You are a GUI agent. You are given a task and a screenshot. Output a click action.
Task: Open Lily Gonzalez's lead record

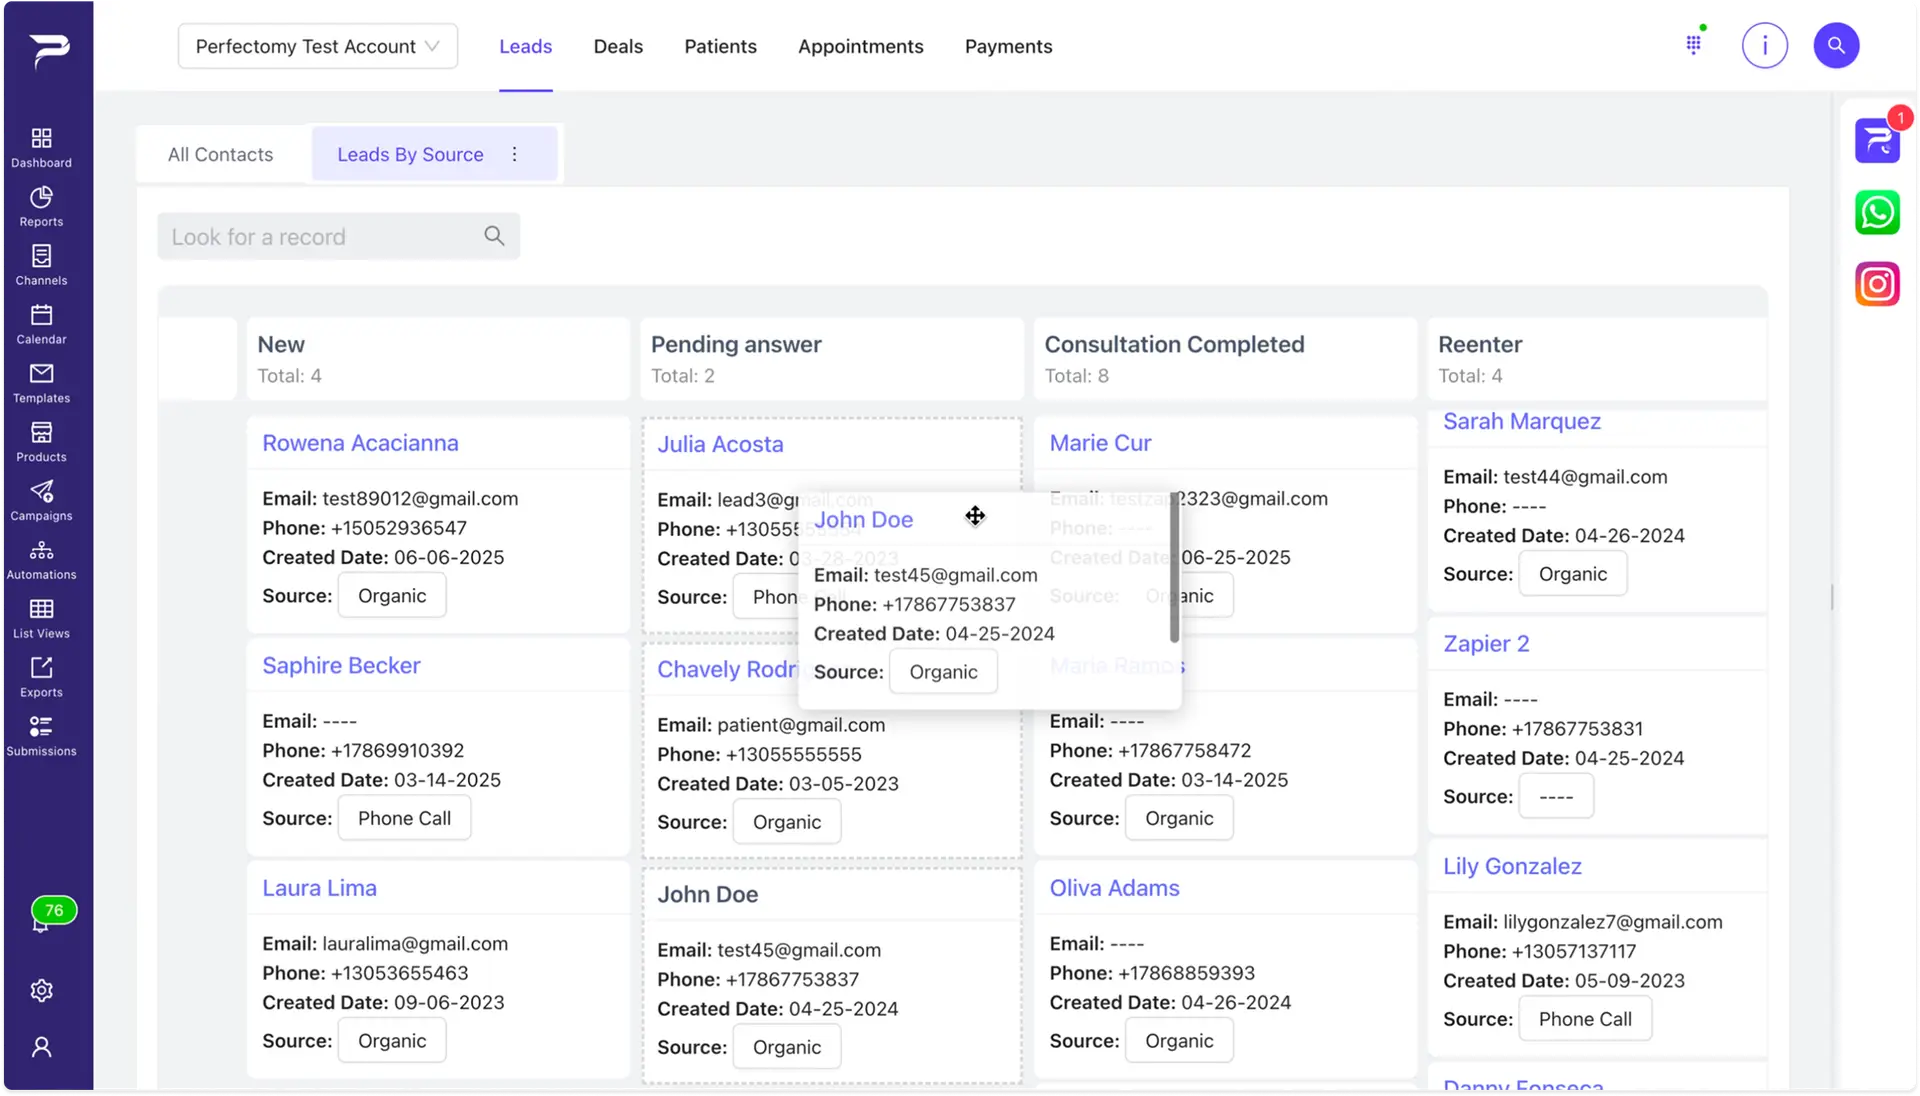(x=1512, y=866)
